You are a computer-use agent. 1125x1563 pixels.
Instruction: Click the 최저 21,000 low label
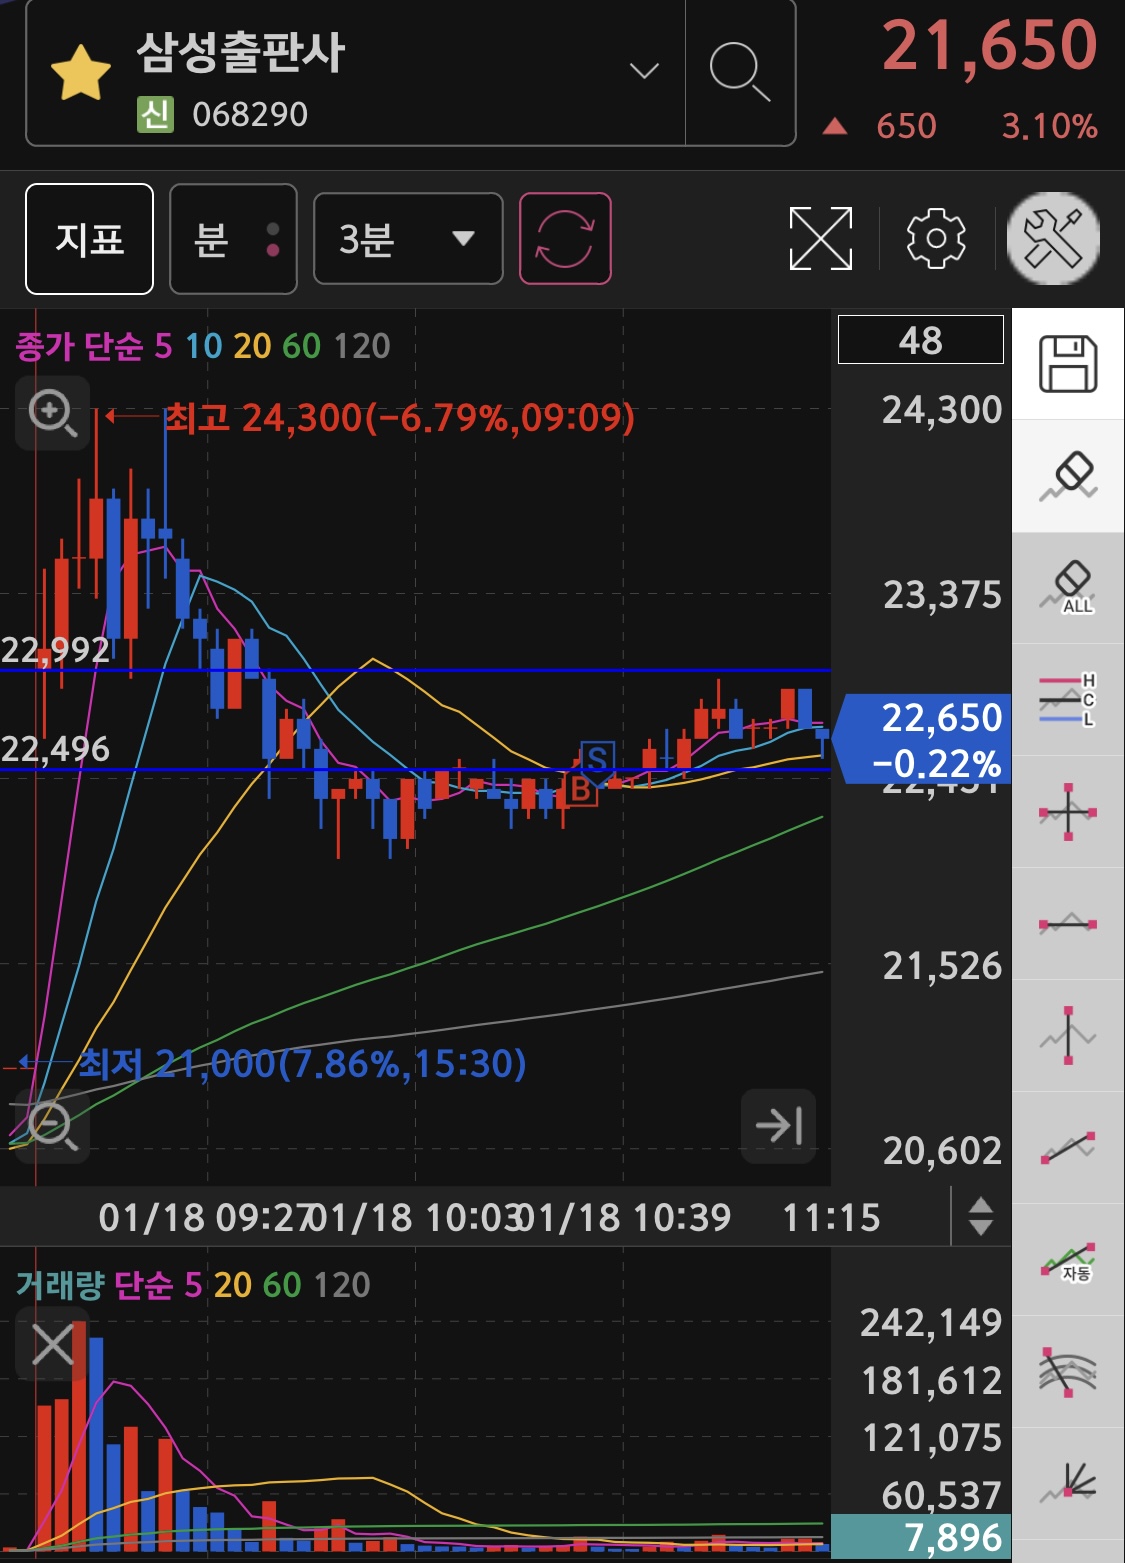(302, 1063)
